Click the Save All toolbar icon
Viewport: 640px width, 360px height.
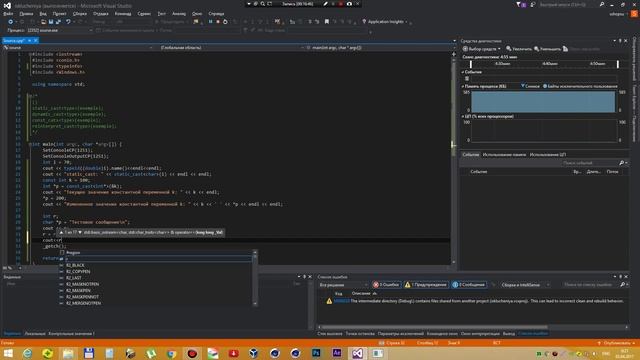pos(58,22)
